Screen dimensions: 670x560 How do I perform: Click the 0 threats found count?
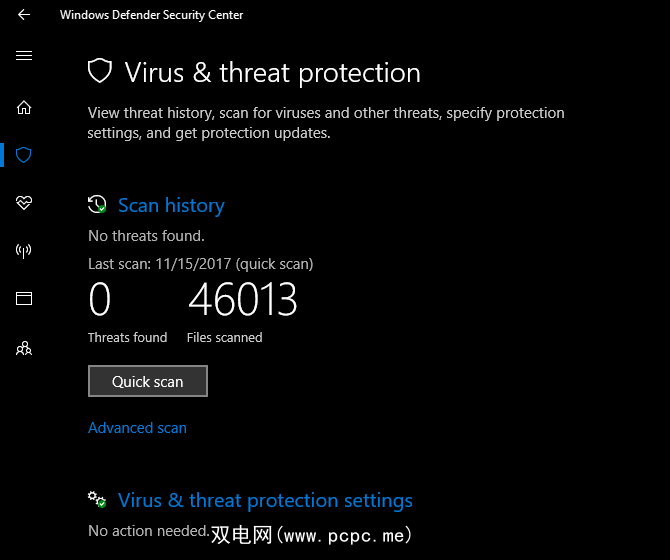pyautogui.click(x=100, y=300)
